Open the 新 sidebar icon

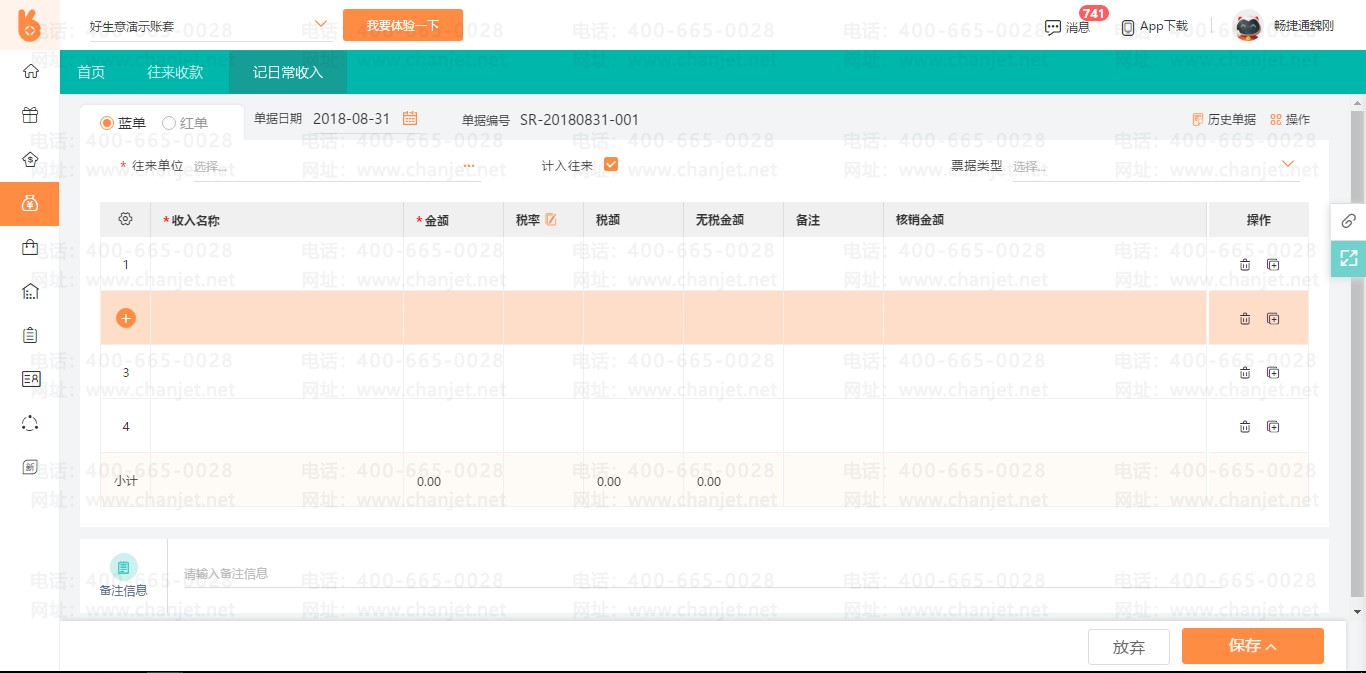click(30, 467)
